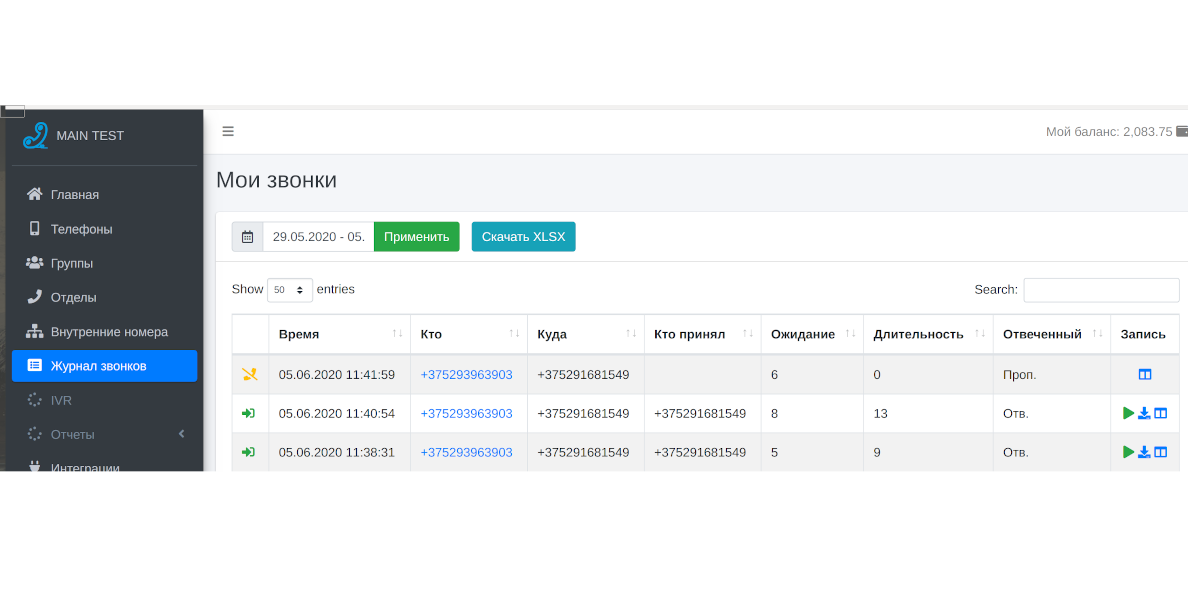The image size is (1188, 616).
Task: Open the Внутренние номера section icon in sidebar
Action: [33, 330]
